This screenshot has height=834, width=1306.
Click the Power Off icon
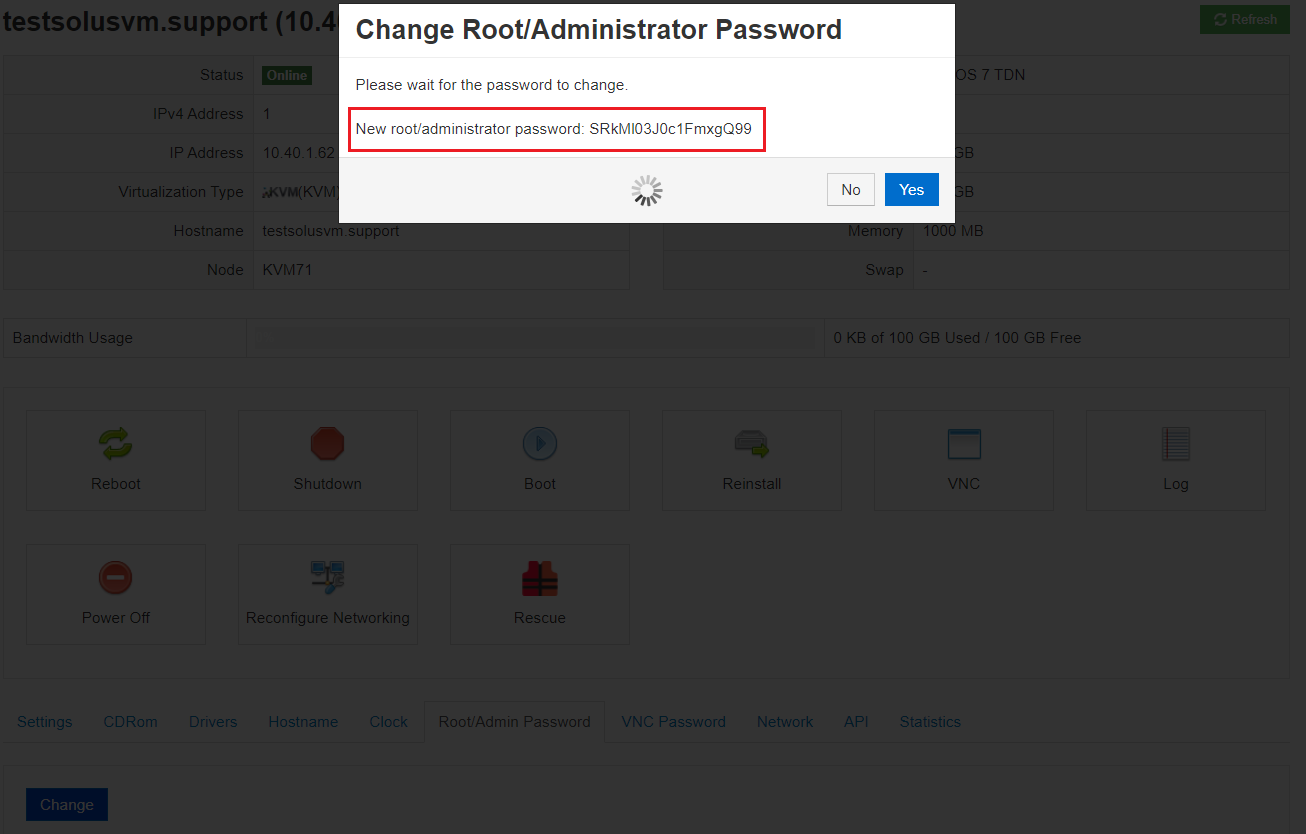116,578
